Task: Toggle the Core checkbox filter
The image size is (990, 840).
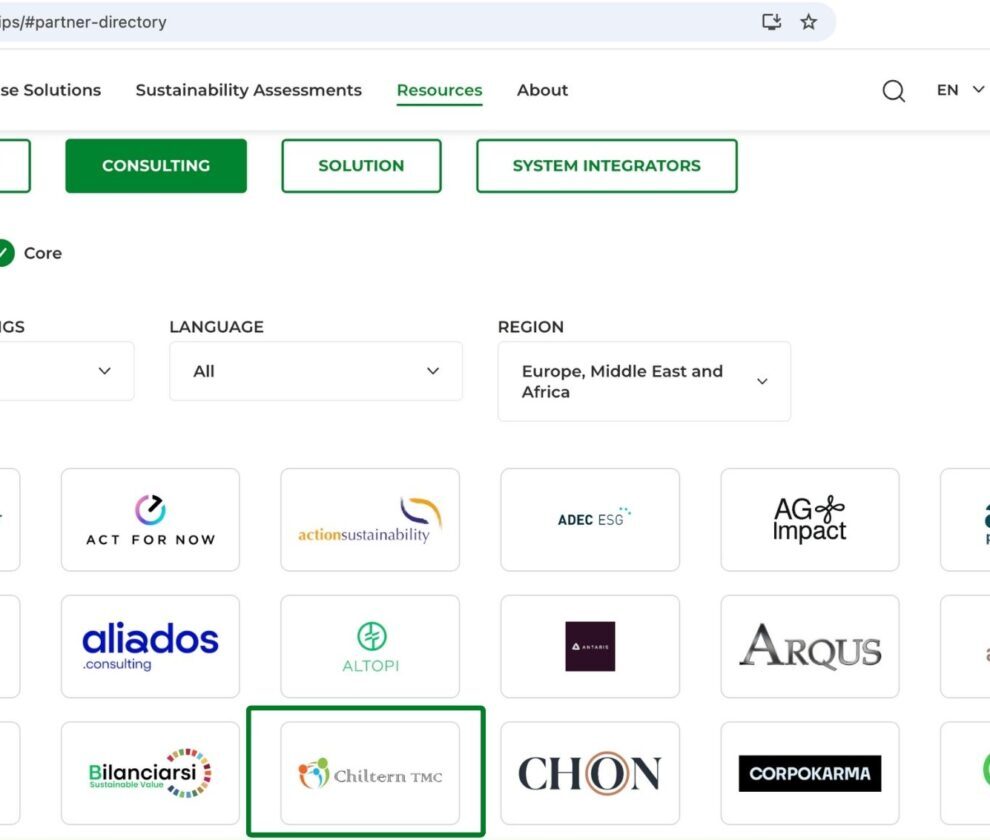Action: coord(5,253)
